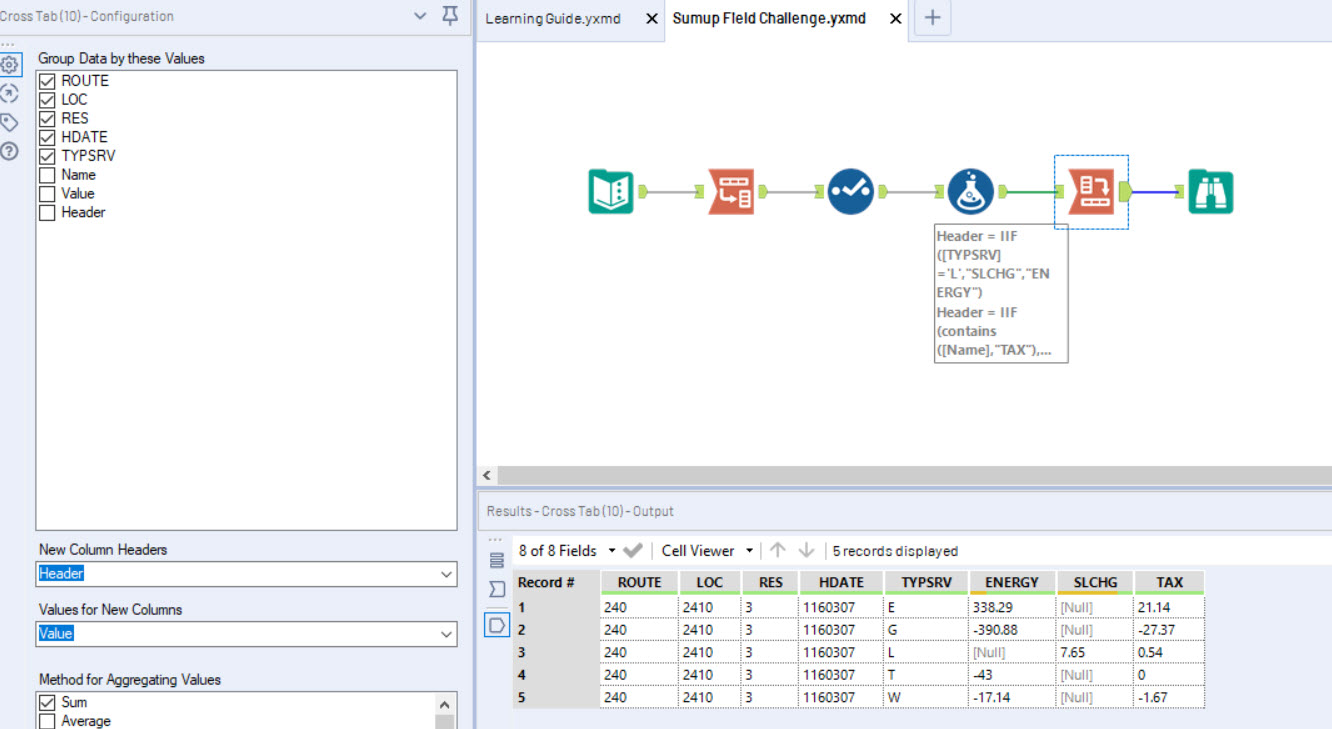Expand the Cell Viewer dropdown in Results
The height and width of the screenshot is (729, 1332).
coord(749,550)
